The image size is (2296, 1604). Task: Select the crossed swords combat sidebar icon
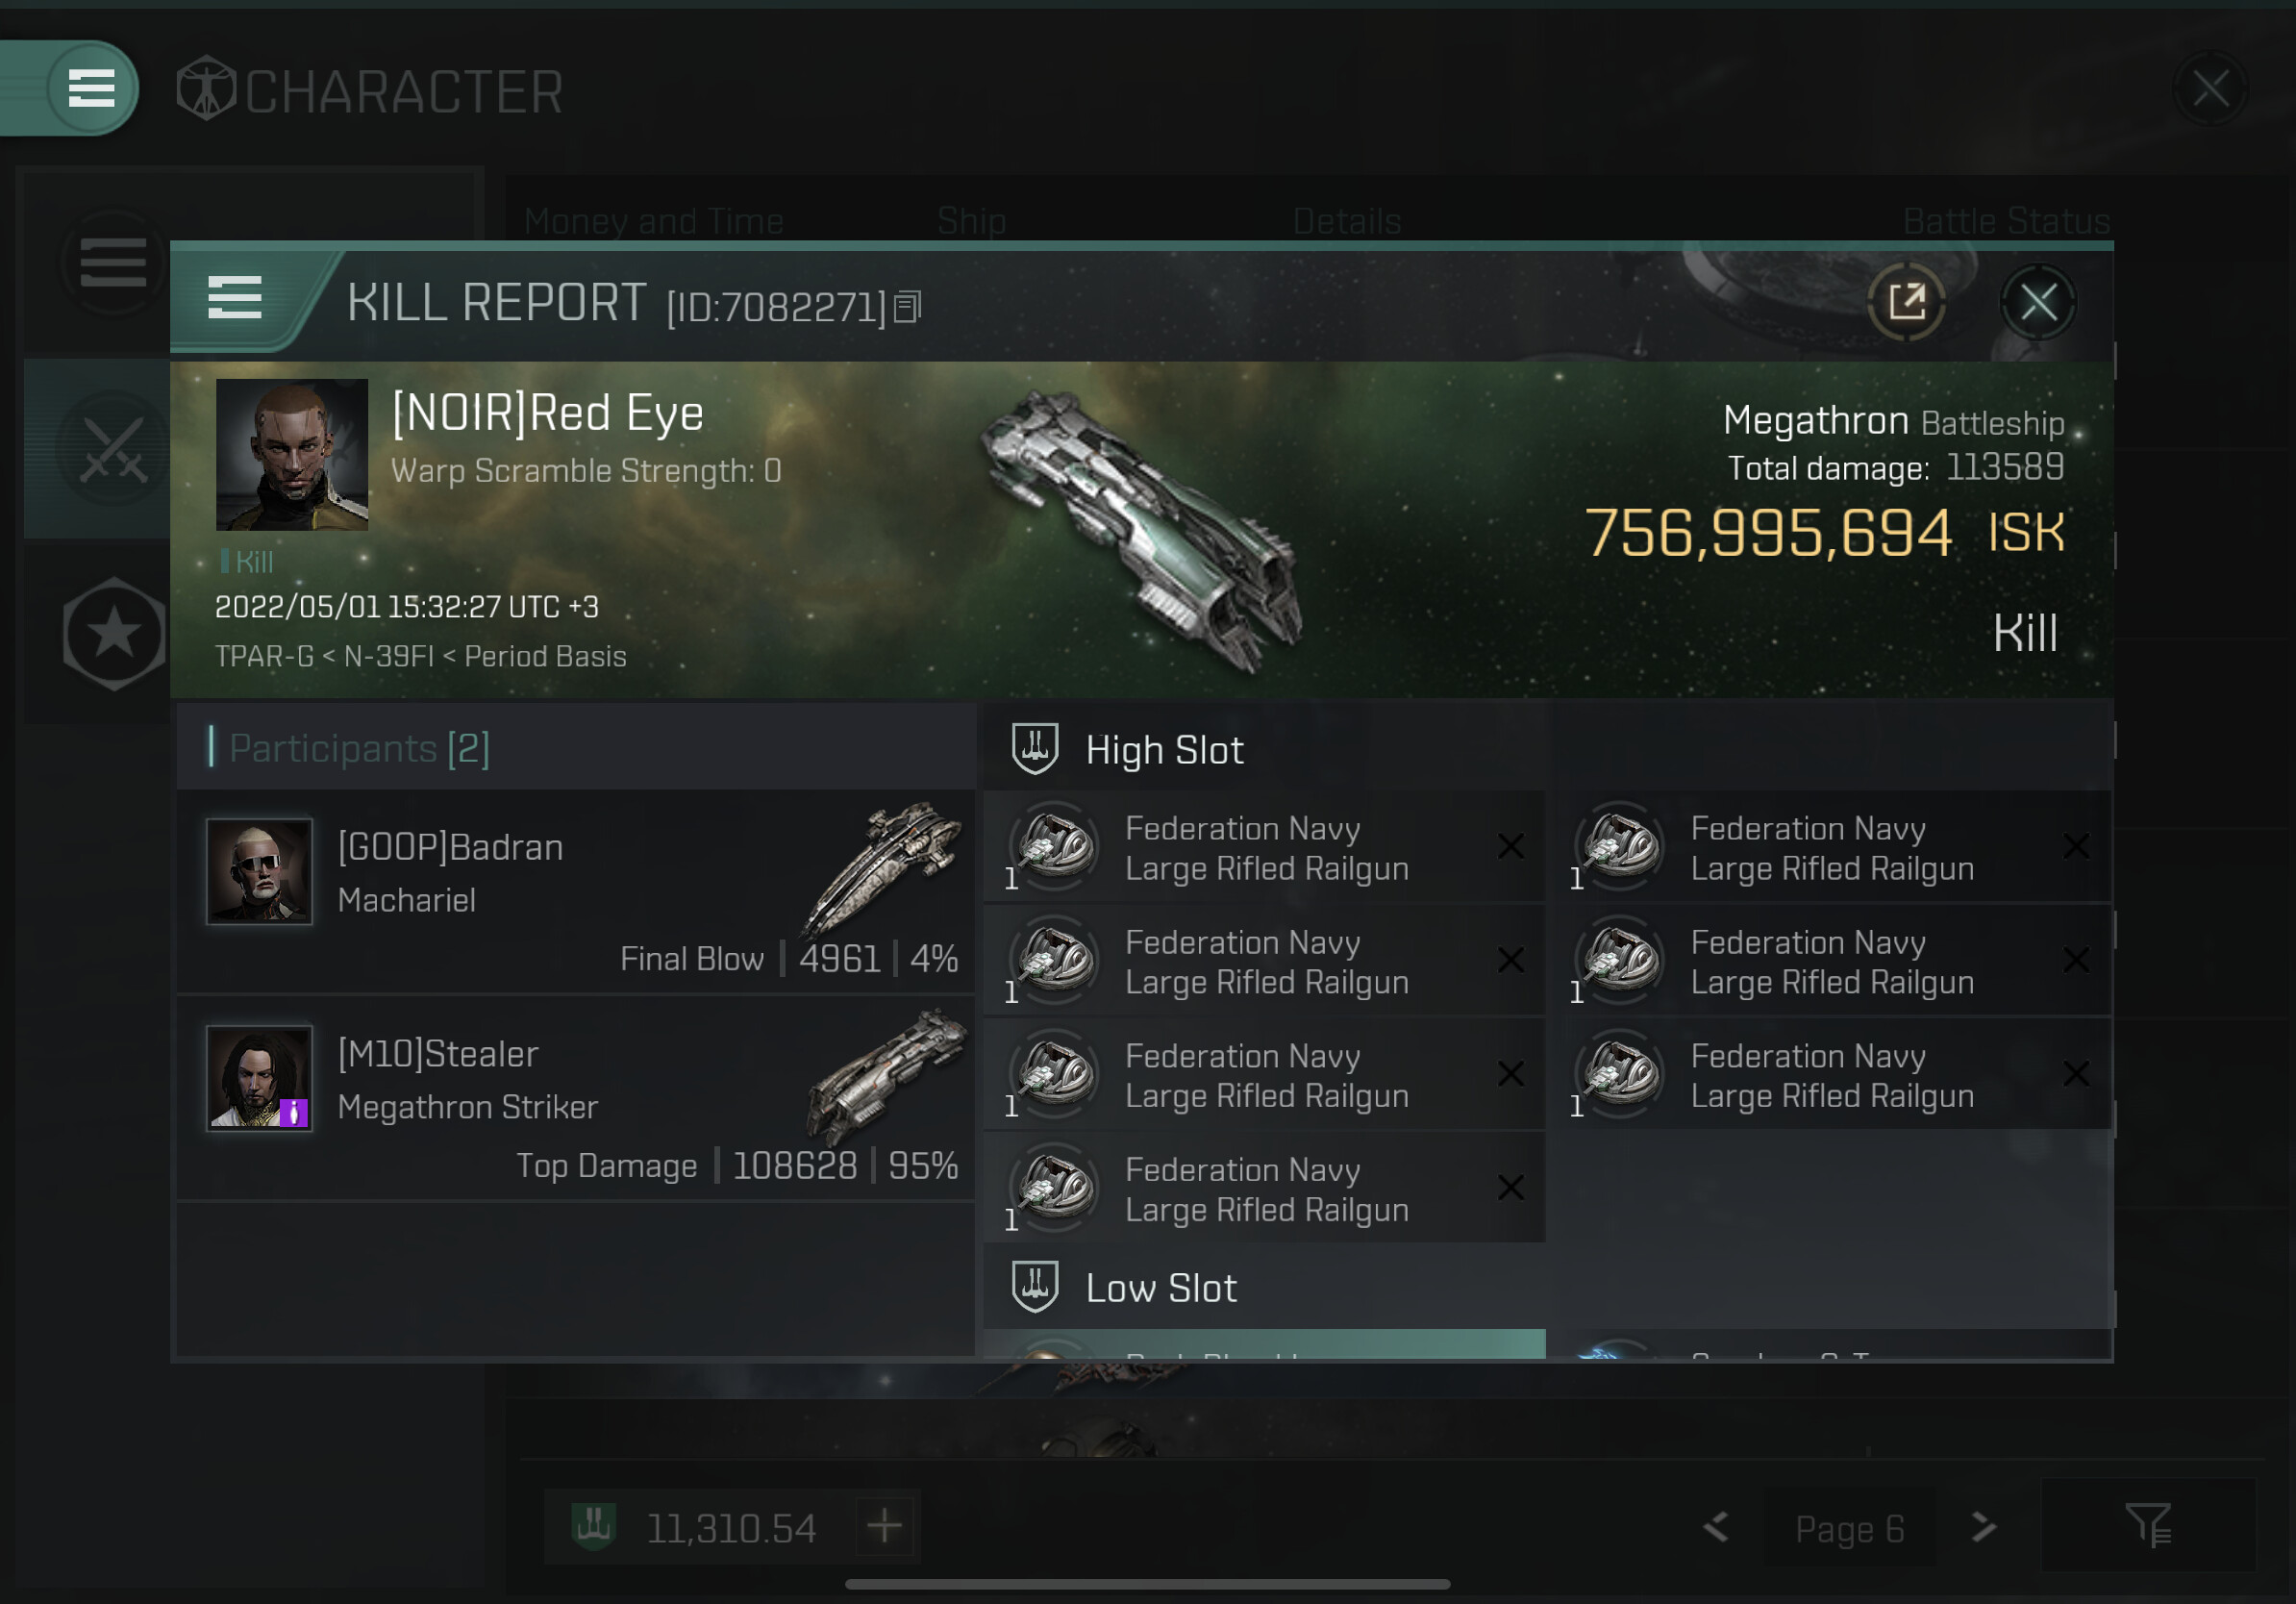click(113, 450)
